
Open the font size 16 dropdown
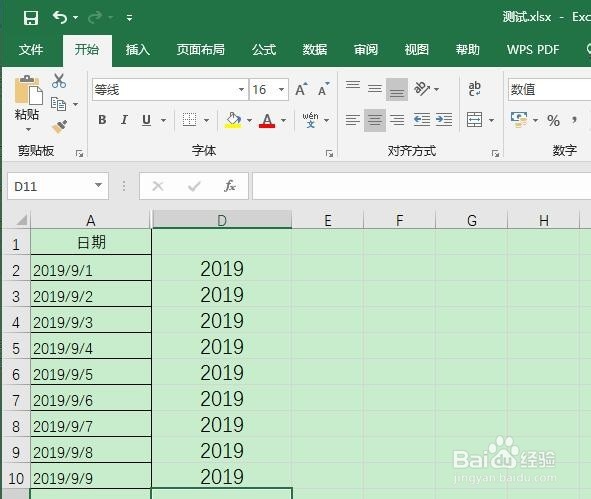(281, 90)
